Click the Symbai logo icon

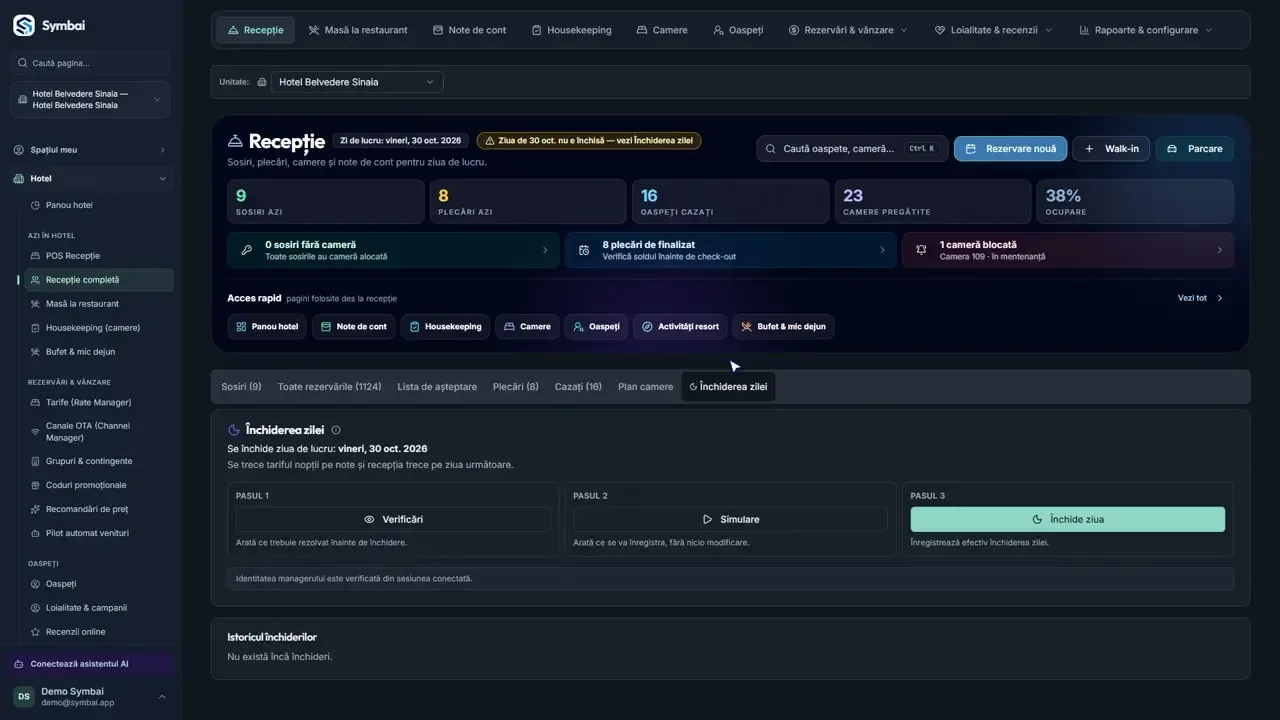click(23, 26)
